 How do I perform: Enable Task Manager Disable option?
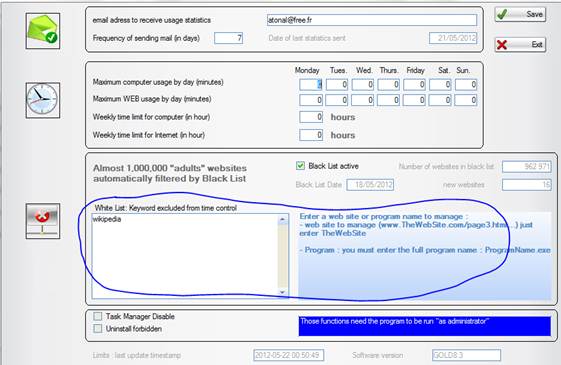pos(97,316)
